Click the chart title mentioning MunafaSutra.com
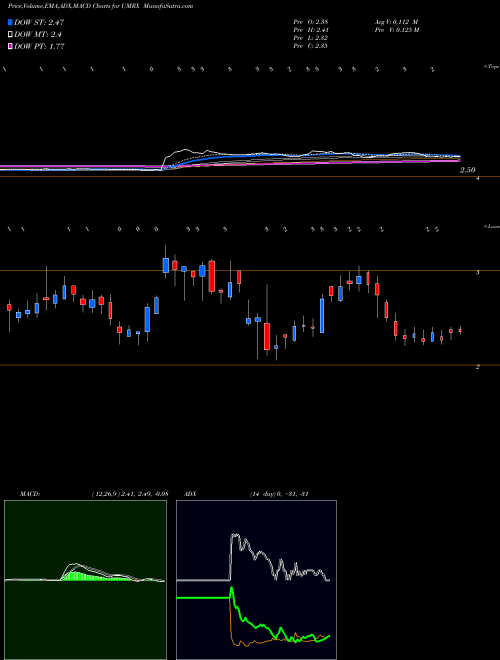 pyautogui.click(x=101, y=7)
